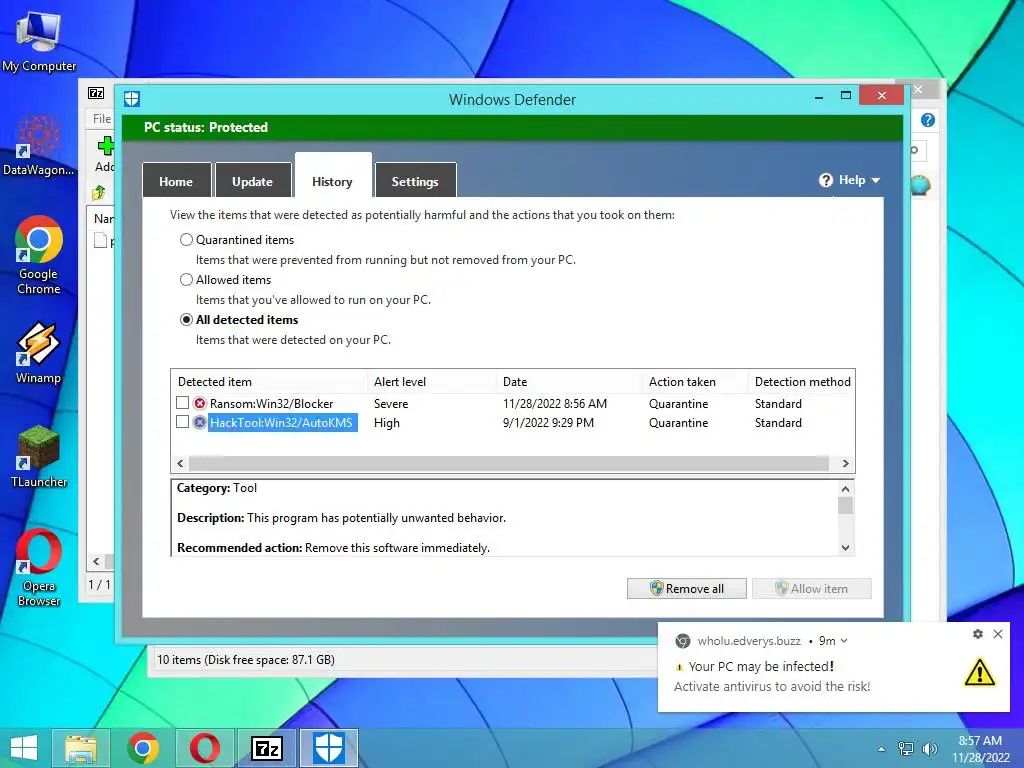Click red severe icon beside Ransom:Win32/Blocker

pyautogui.click(x=200, y=404)
